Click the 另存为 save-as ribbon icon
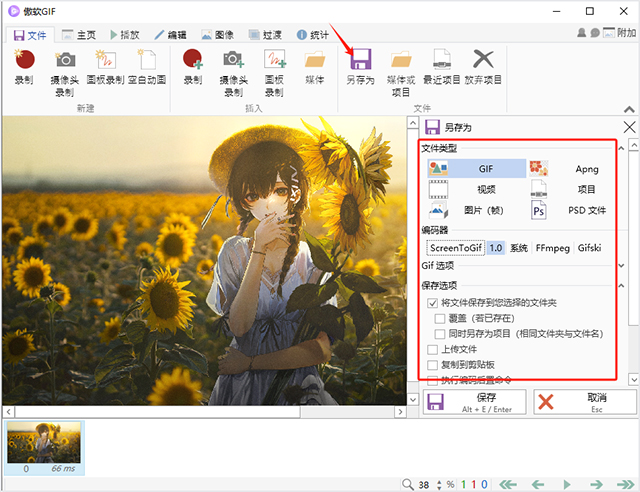640x492 pixels. [360, 60]
